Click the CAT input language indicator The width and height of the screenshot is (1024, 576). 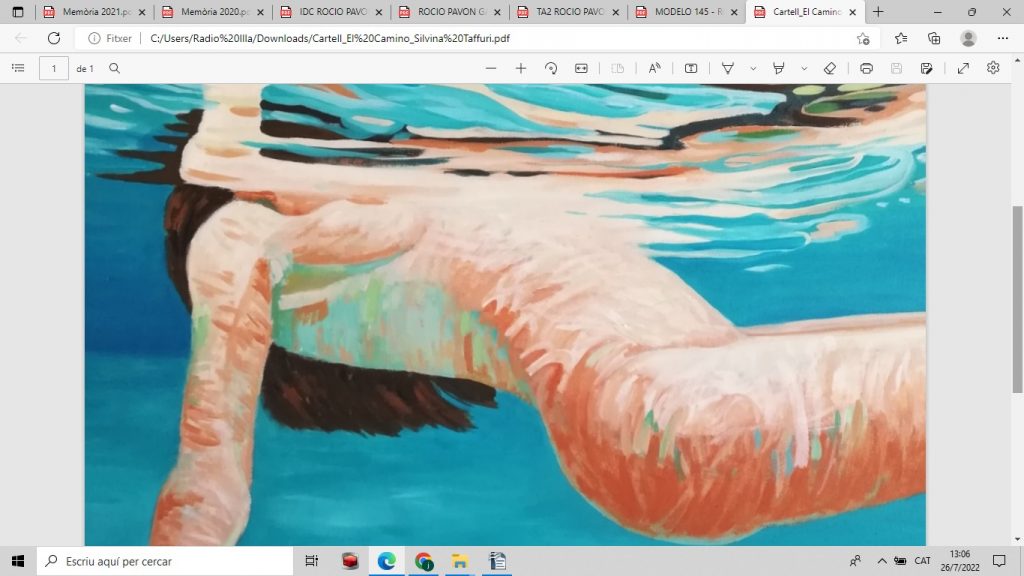pos(922,561)
